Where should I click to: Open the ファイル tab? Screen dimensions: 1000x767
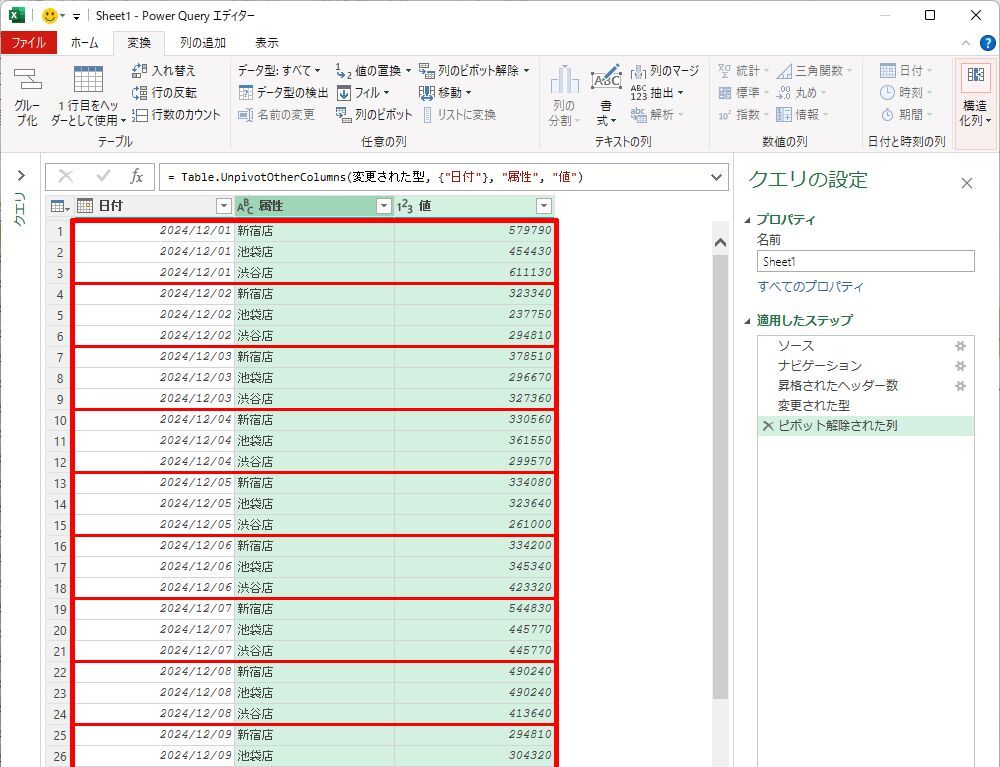tap(28, 43)
